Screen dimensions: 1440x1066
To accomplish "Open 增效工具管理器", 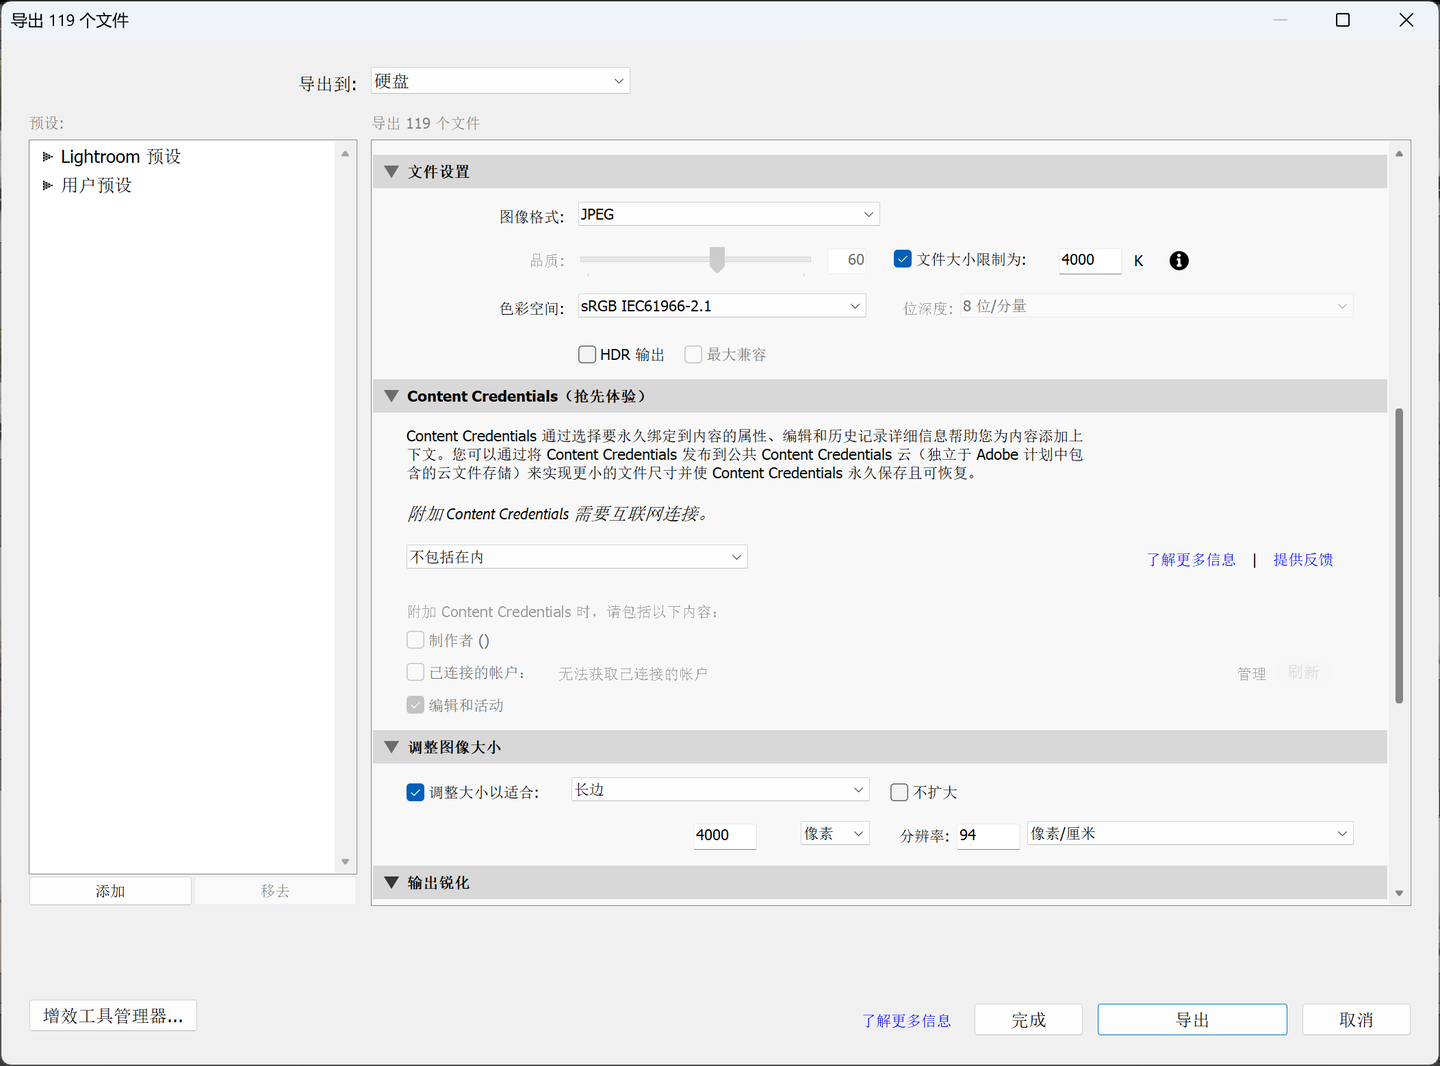I will (113, 1016).
